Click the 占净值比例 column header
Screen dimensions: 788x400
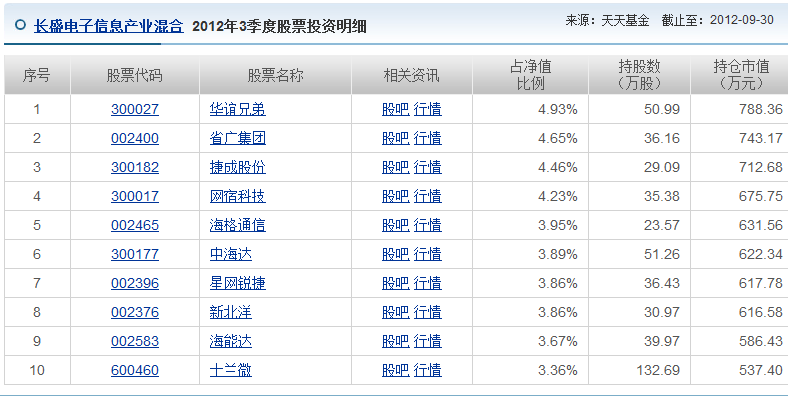click(530, 75)
